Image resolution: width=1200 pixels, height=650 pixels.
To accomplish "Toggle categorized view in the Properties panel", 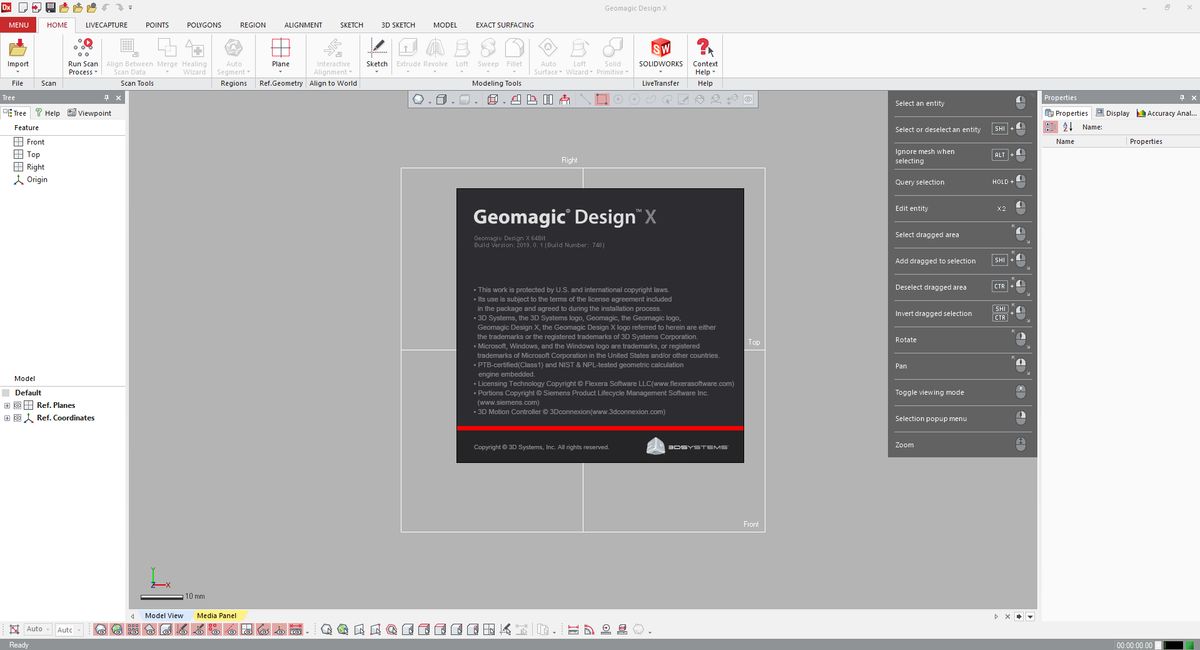I will pos(1051,127).
